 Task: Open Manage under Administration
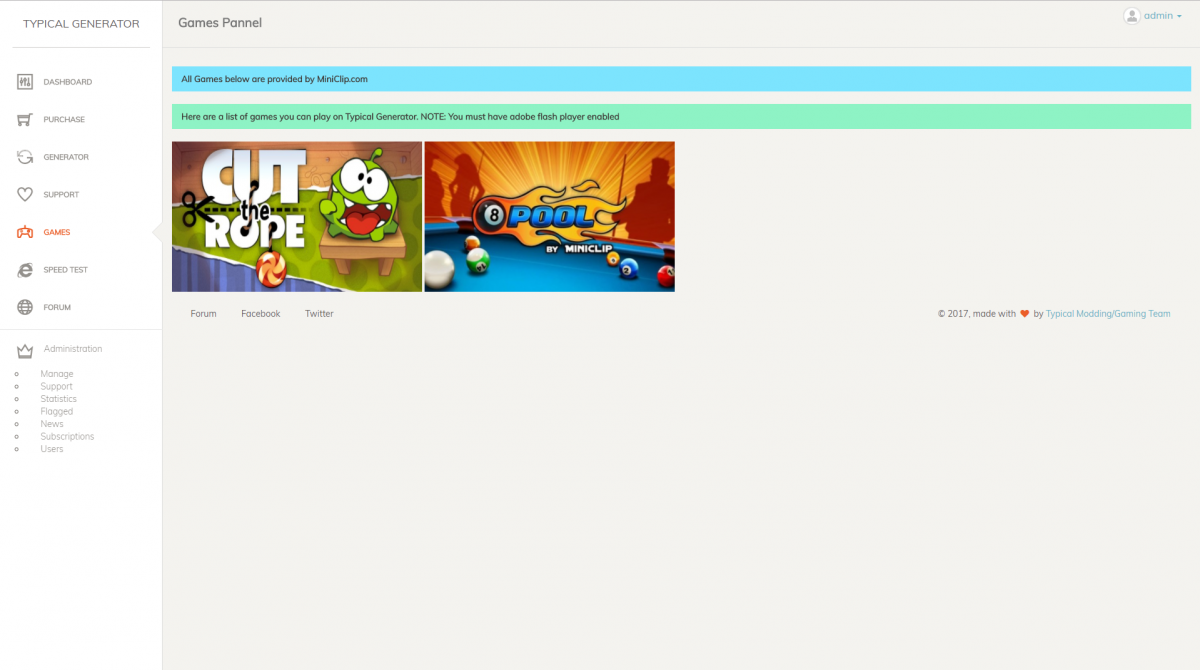(57, 374)
